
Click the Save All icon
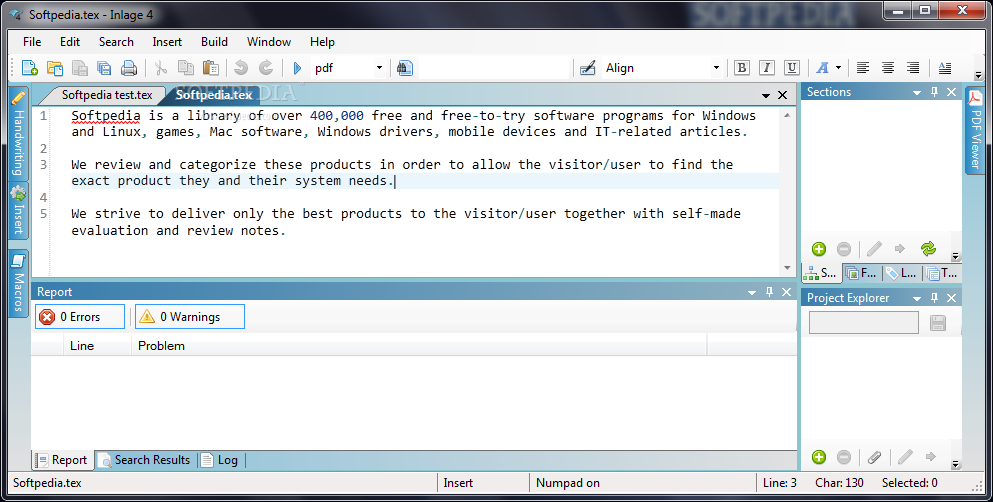(x=104, y=68)
